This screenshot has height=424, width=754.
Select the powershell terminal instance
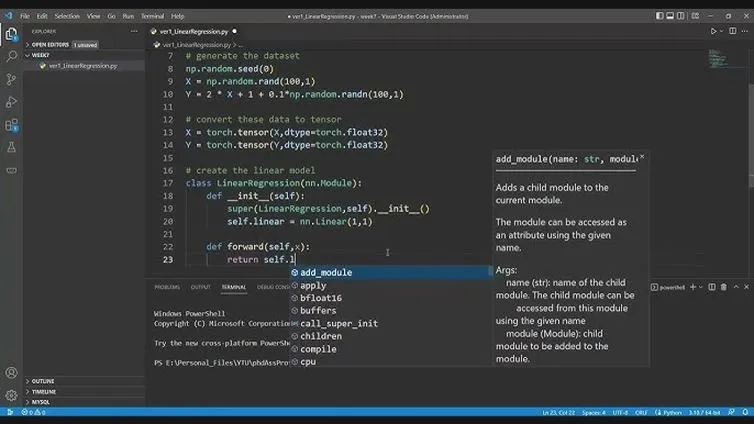667,287
